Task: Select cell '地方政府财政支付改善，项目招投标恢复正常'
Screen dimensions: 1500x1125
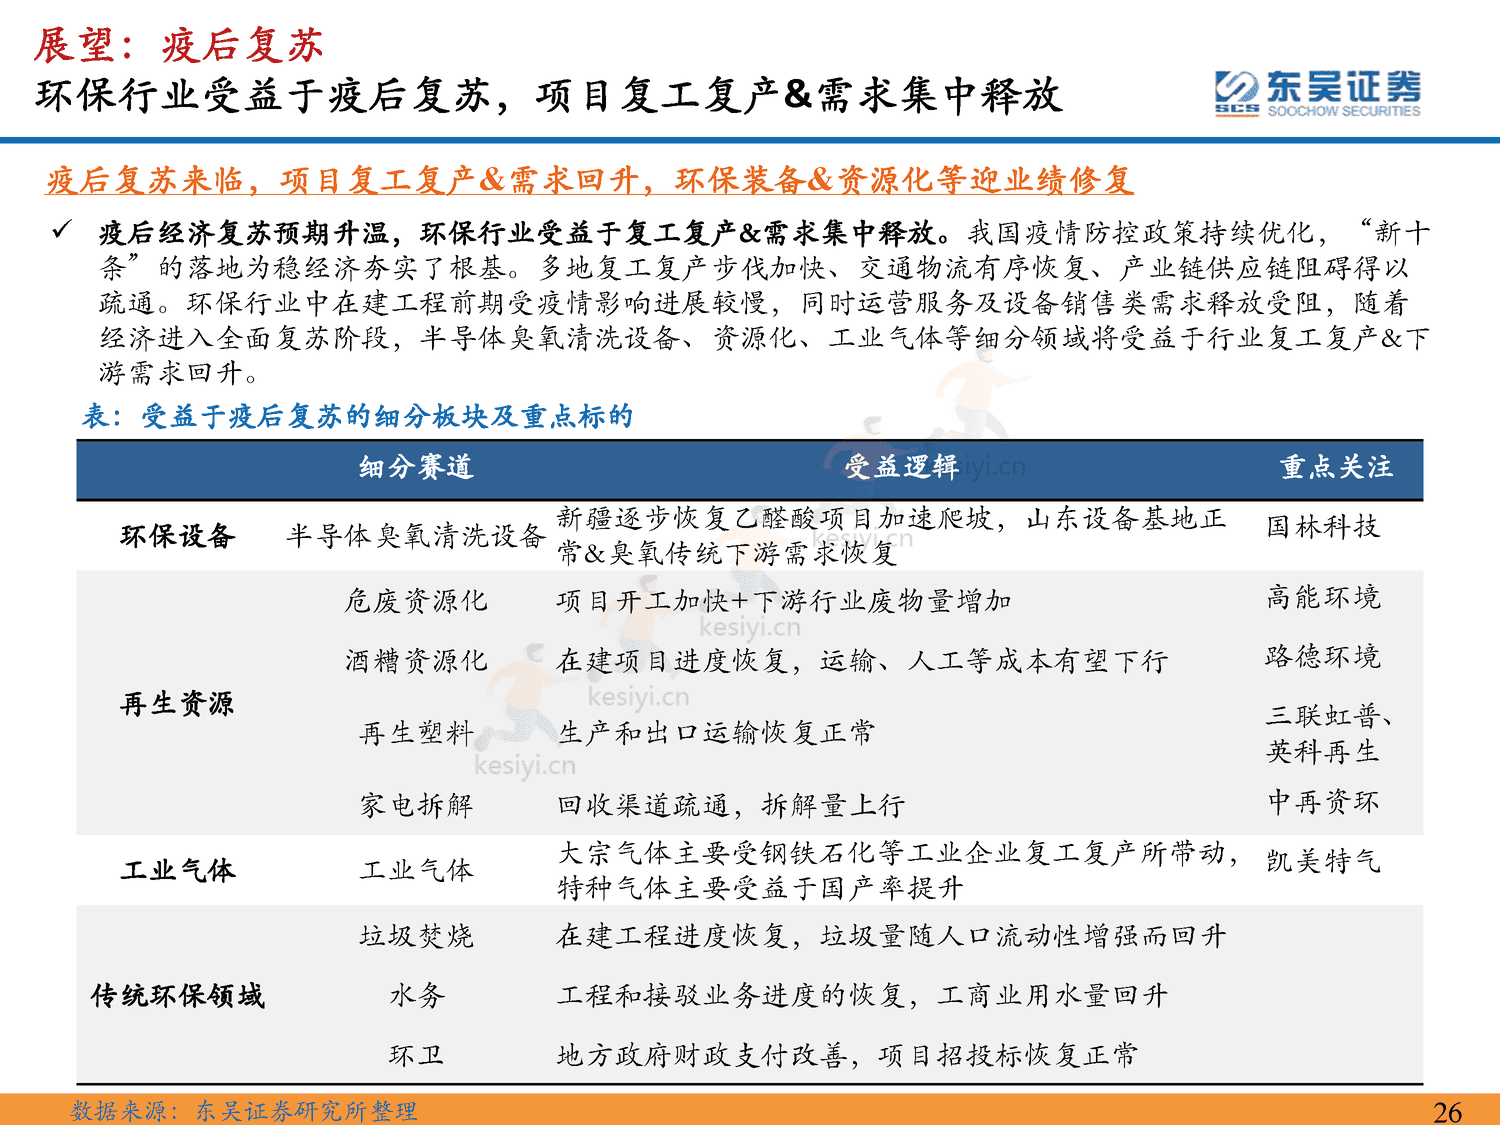Action: click(847, 1055)
